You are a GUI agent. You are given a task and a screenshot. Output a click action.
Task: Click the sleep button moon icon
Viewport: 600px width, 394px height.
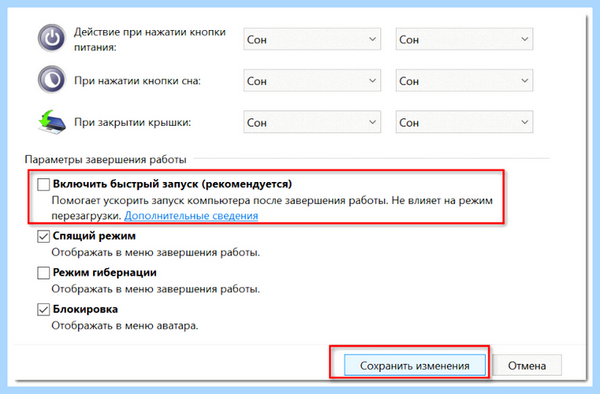pyautogui.click(x=52, y=80)
